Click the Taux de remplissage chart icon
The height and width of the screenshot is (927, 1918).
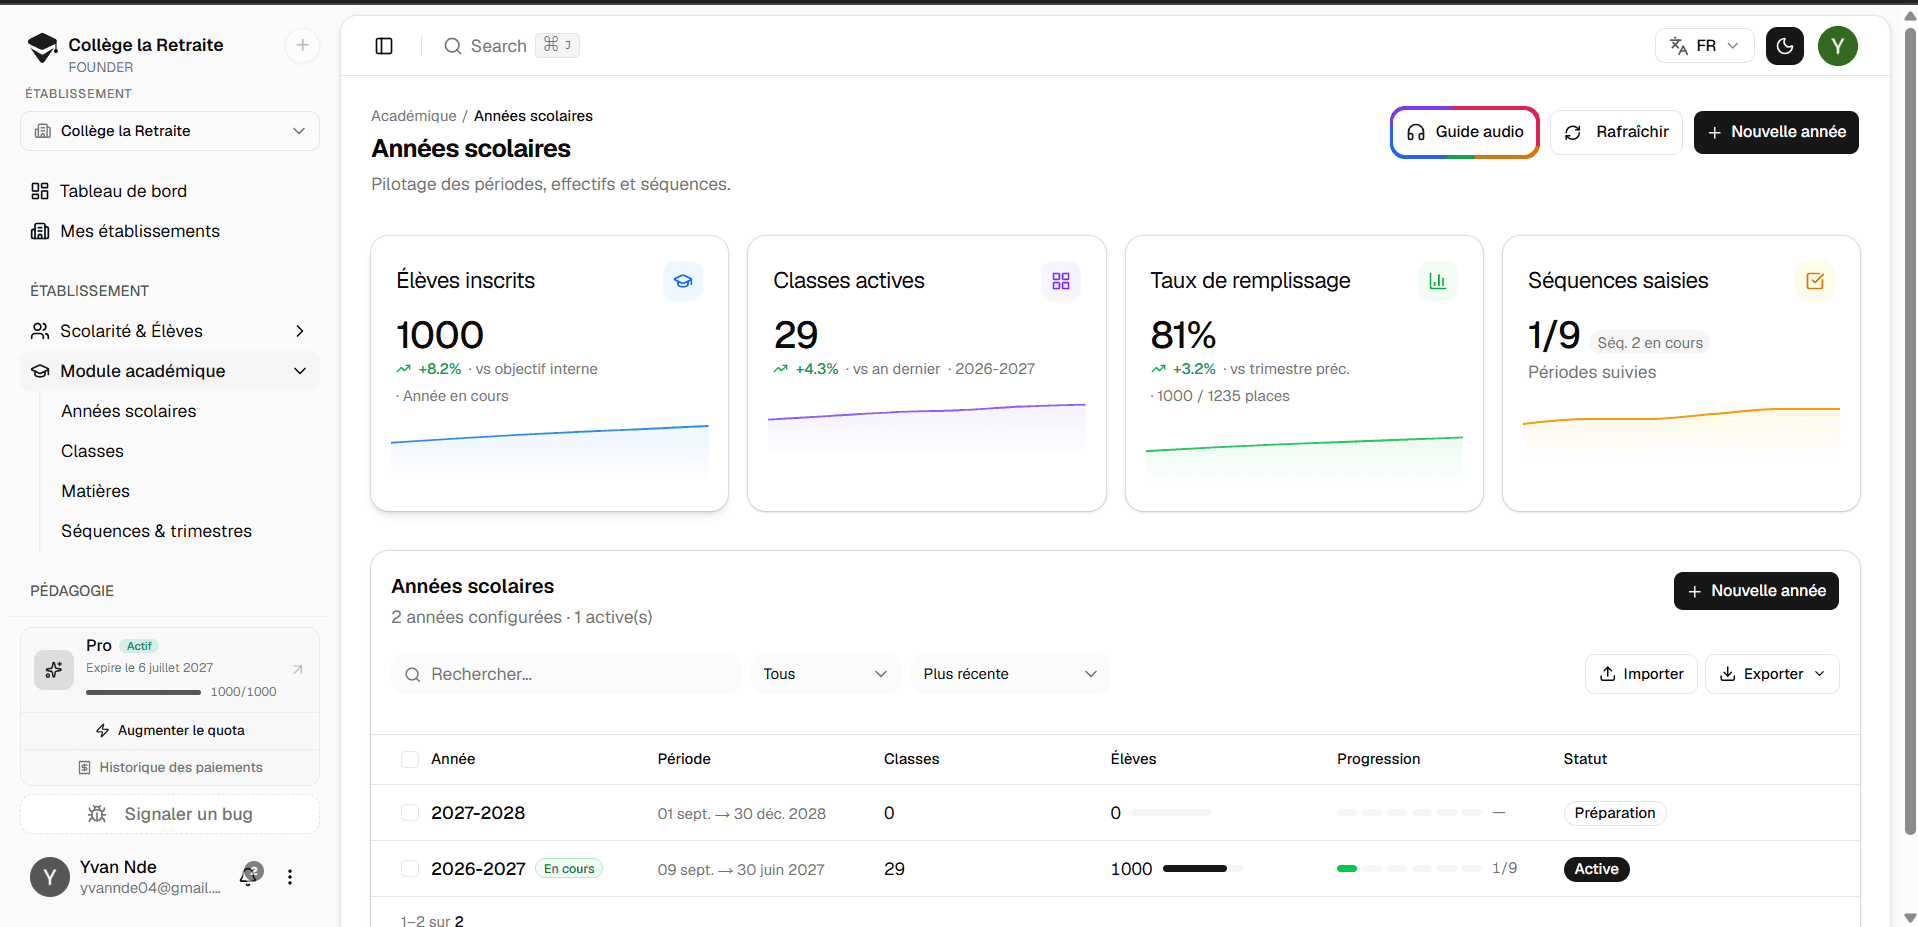click(1437, 281)
